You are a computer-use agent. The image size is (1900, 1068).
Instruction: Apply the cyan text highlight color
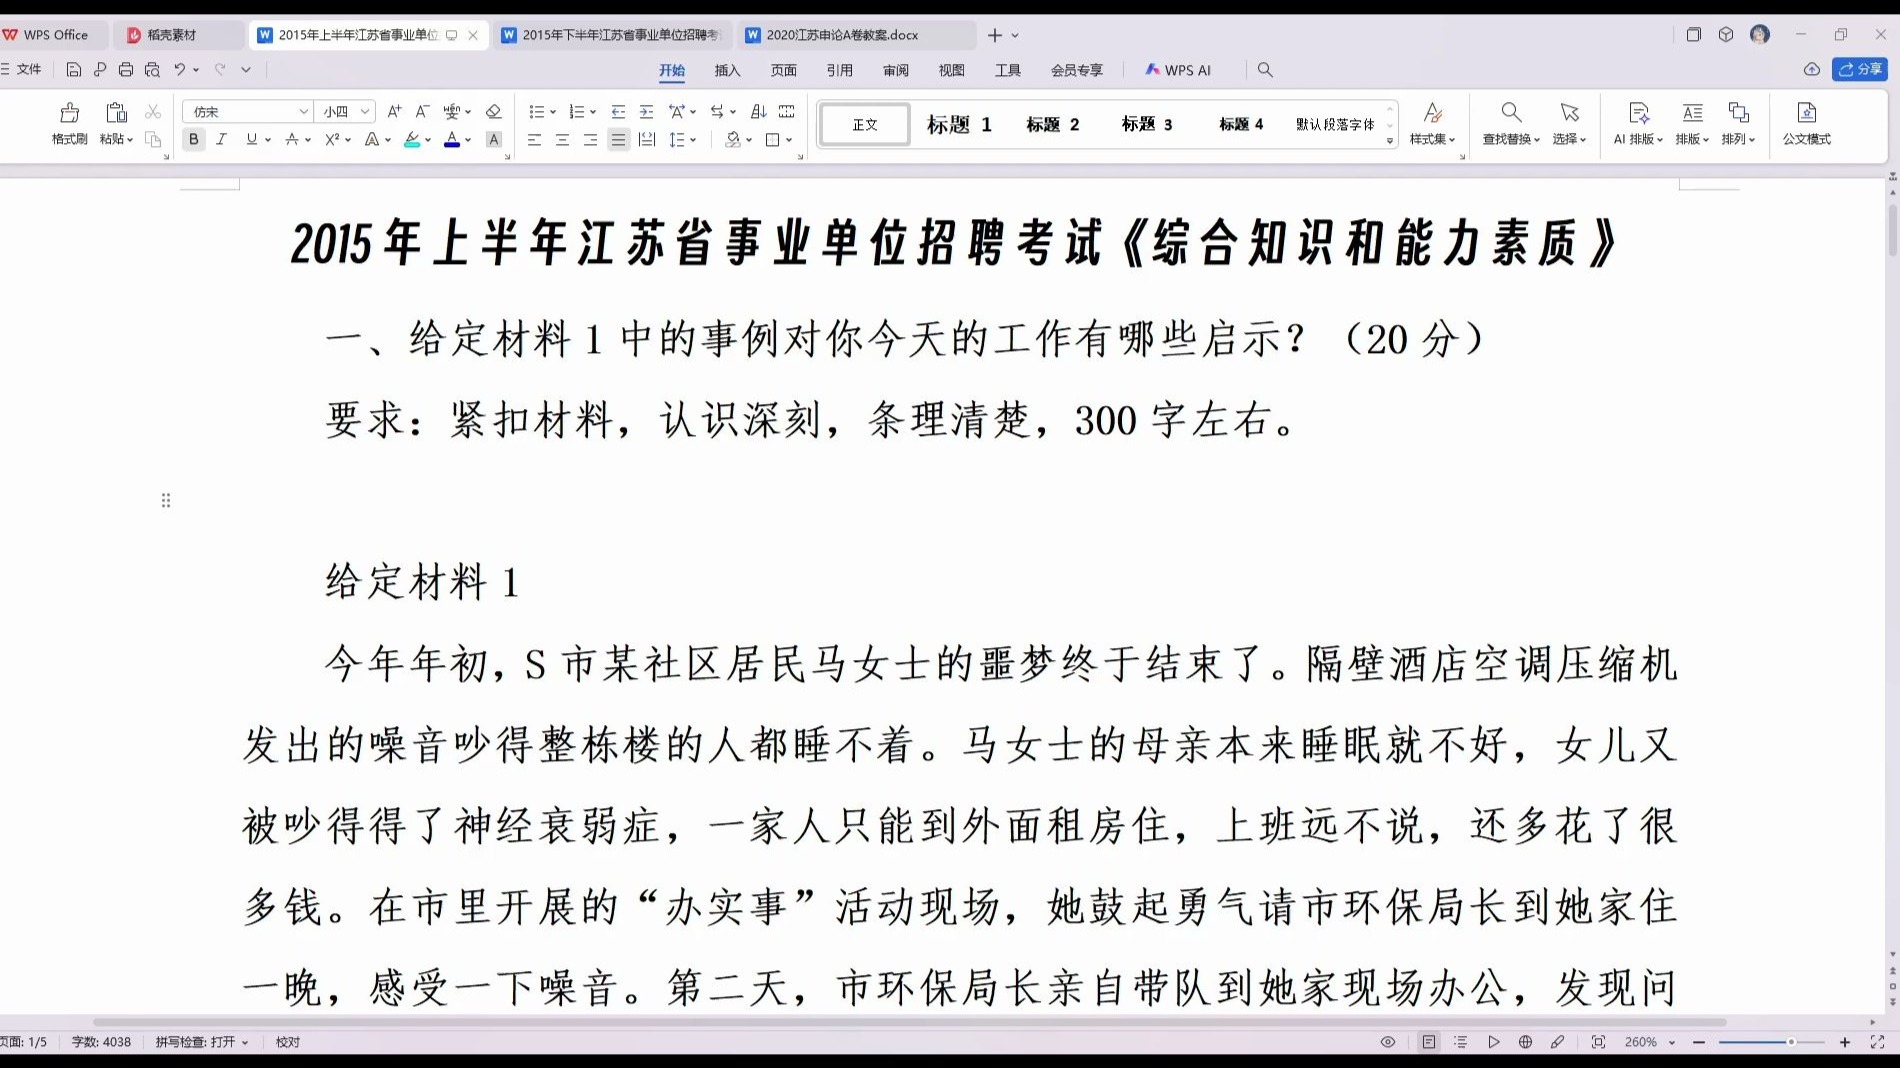tap(412, 140)
